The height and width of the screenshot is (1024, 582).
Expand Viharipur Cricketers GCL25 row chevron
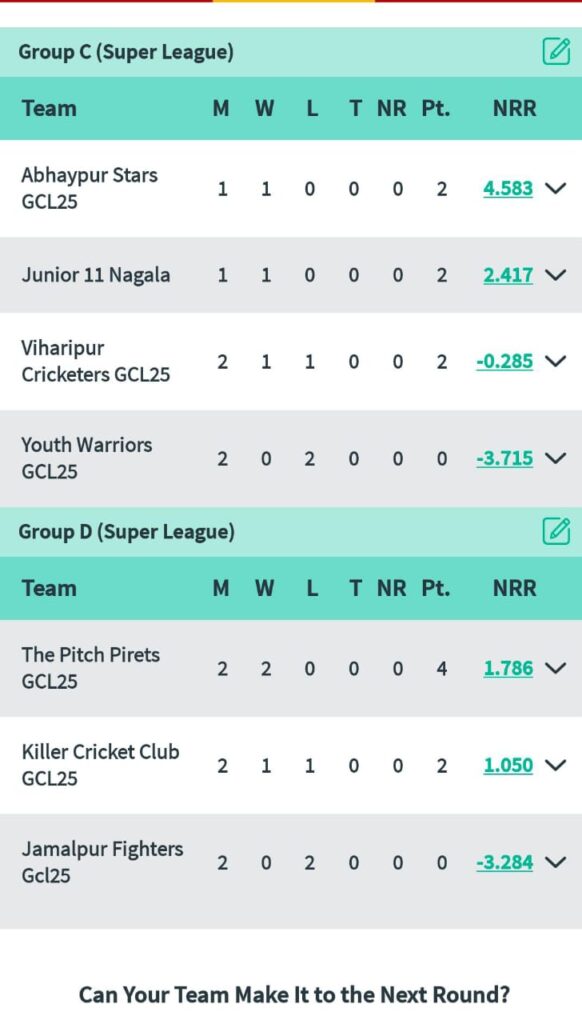click(x=555, y=361)
